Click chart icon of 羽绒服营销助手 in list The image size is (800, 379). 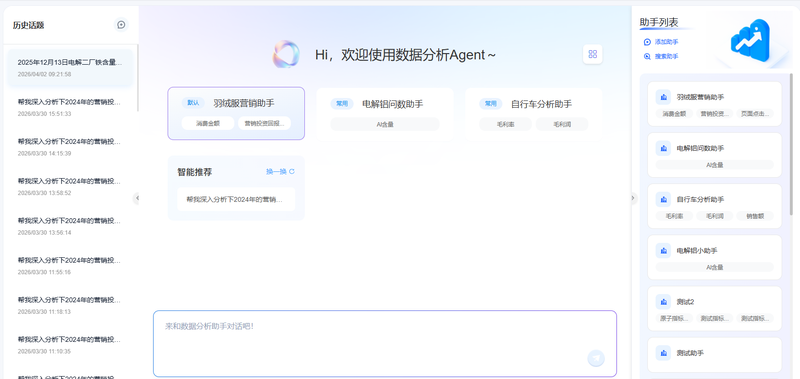coord(663,97)
